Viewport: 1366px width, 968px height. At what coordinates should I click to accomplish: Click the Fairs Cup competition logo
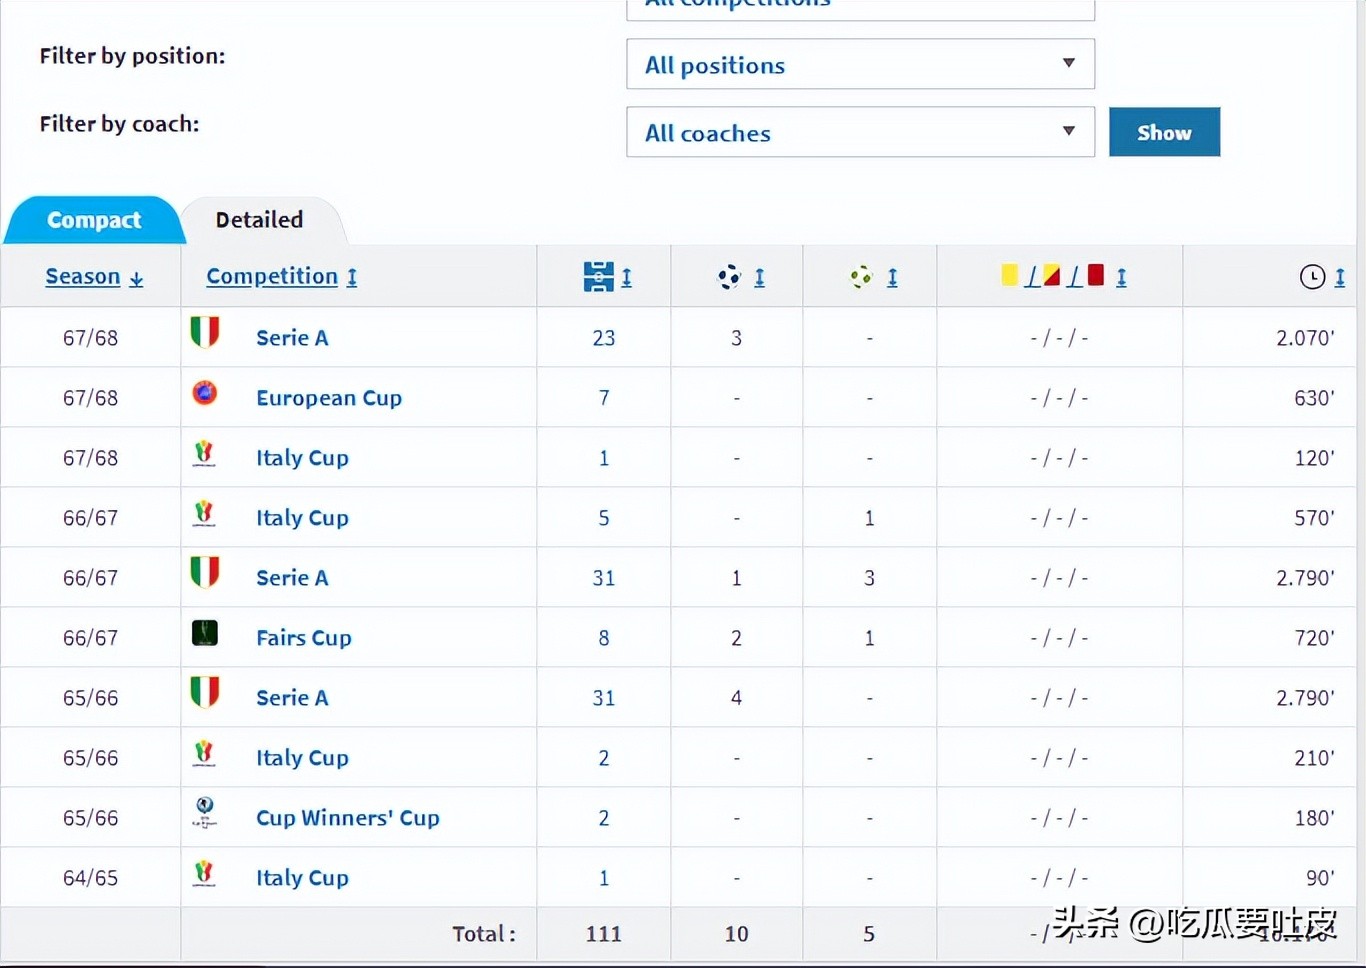[x=205, y=633]
